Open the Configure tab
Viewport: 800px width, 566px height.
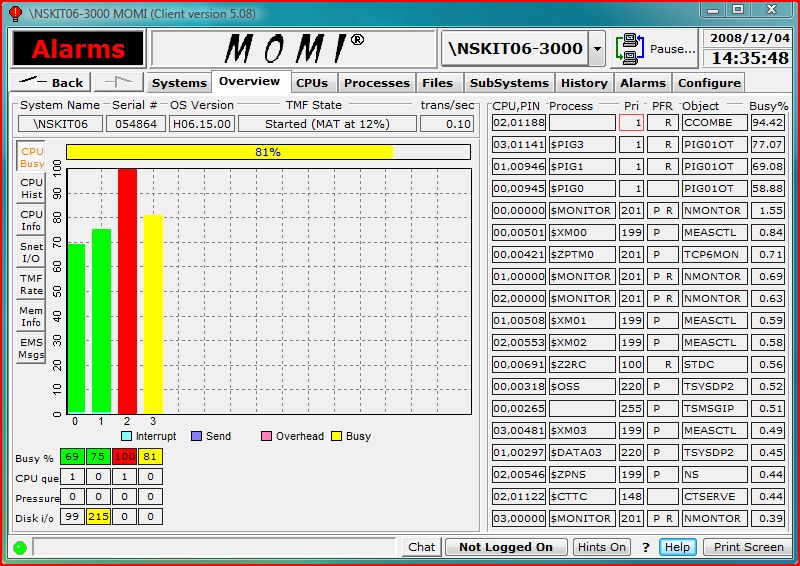709,83
